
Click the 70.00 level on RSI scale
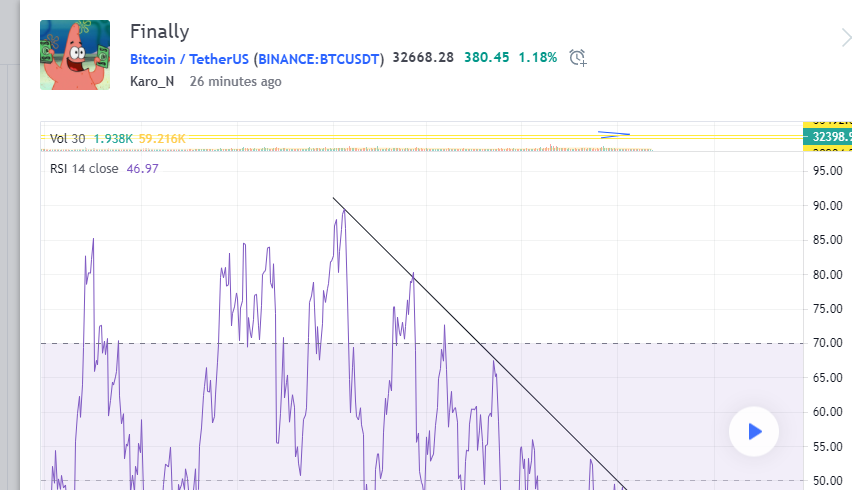[x=826, y=343]
